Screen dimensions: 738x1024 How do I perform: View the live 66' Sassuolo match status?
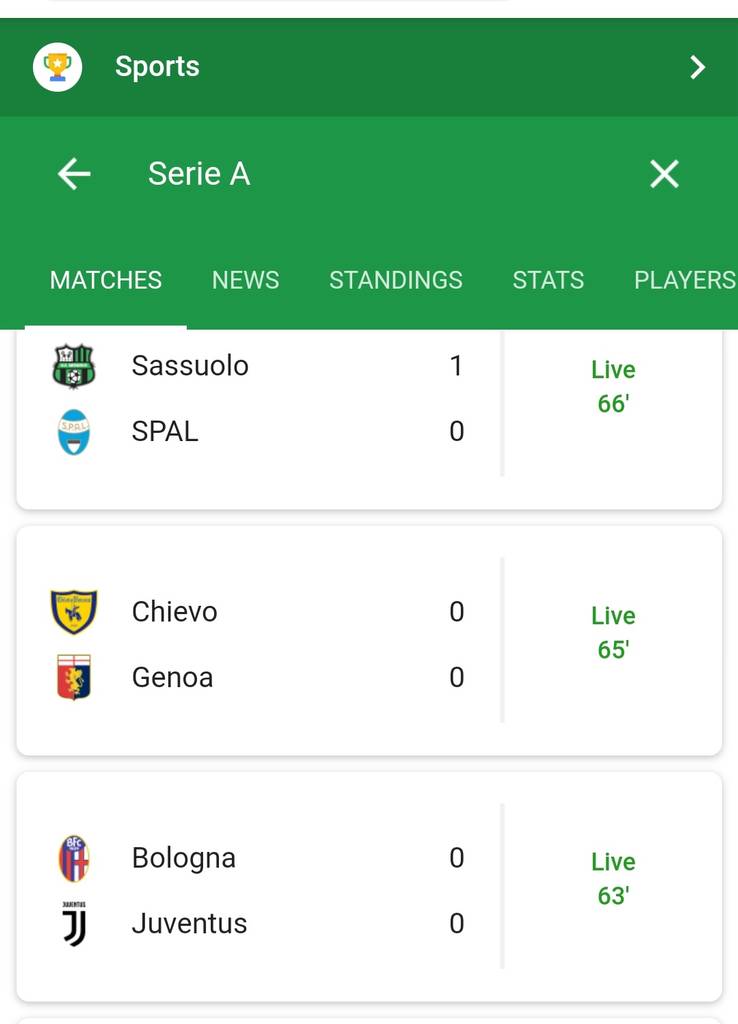[x=612, y=387]
